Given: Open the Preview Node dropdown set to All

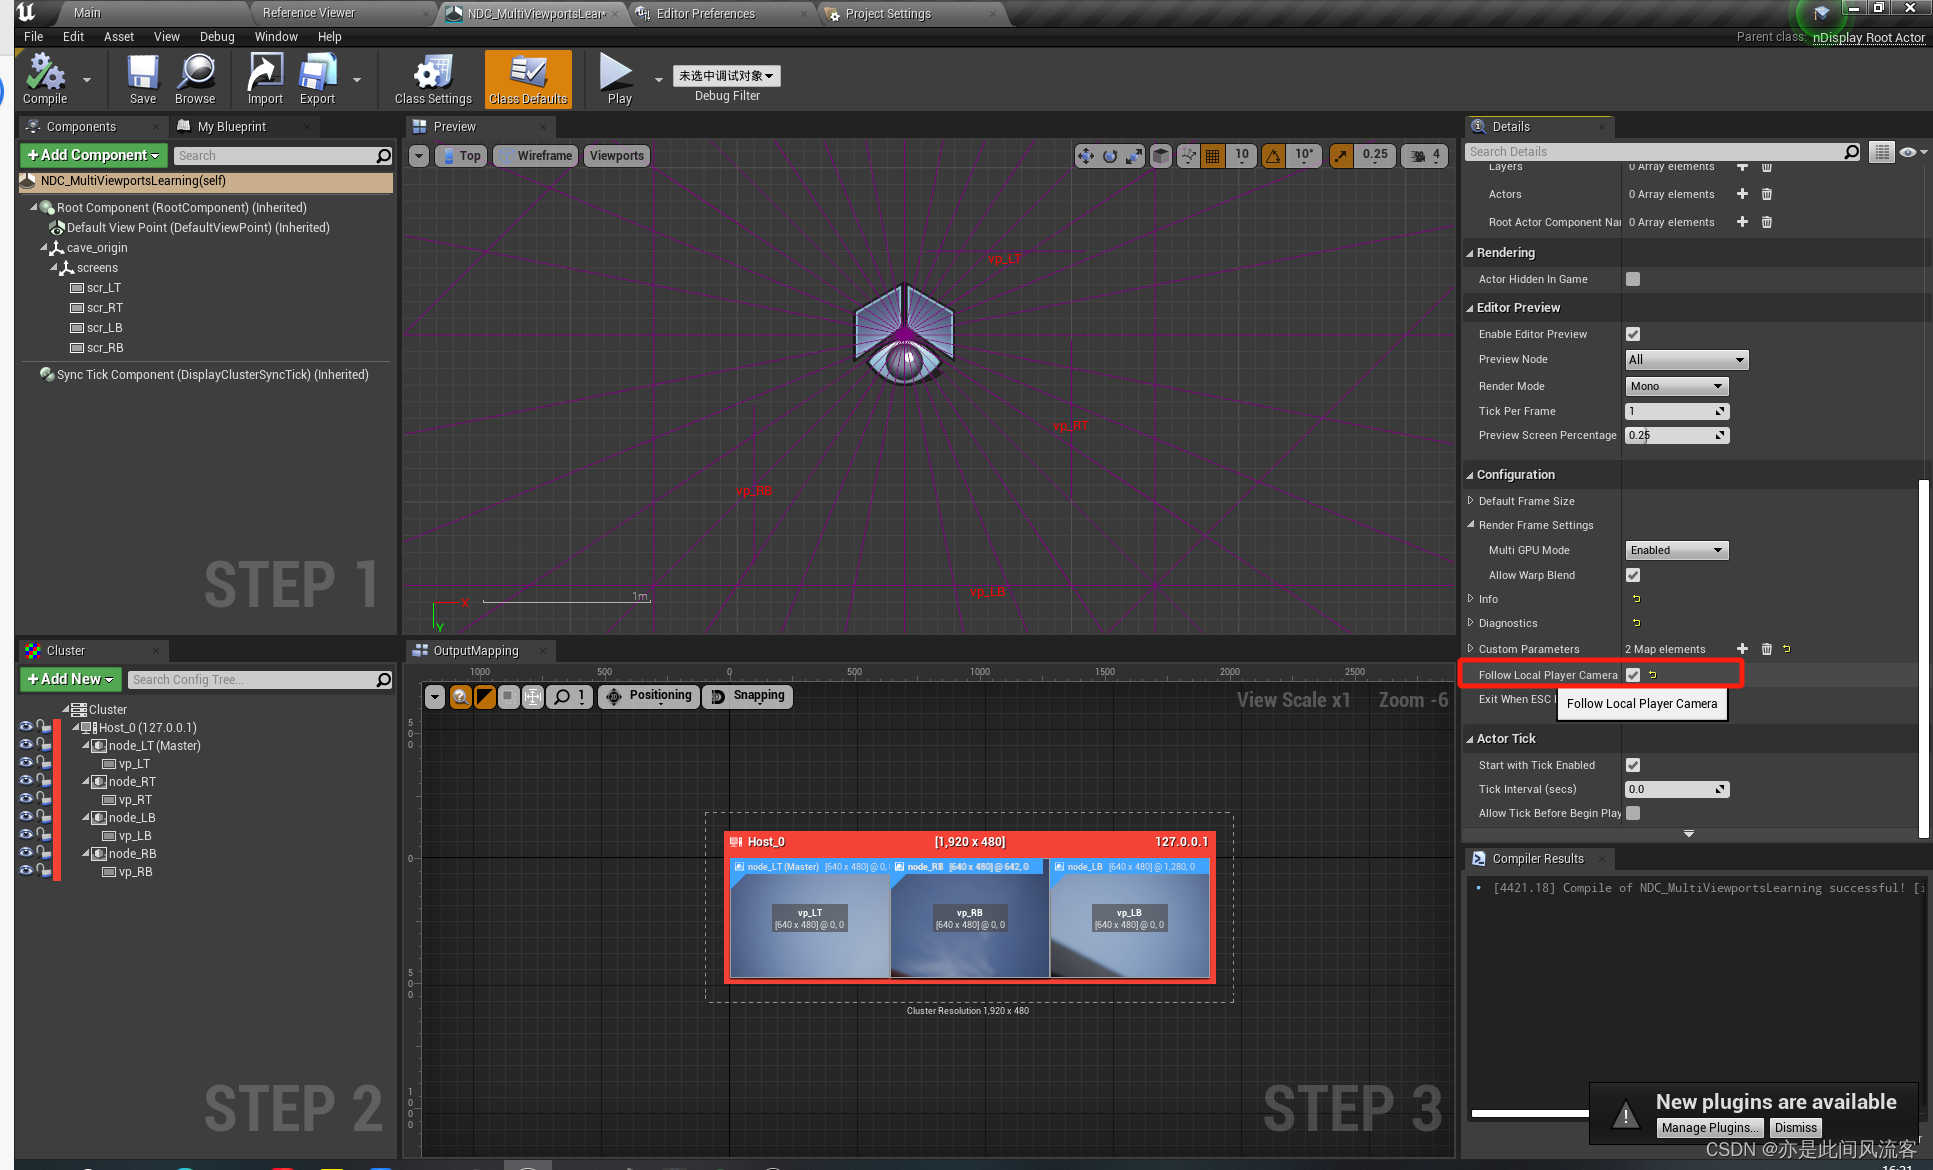Looking at the screenshot, I should pyautogui.click(x=1686, y=359).
